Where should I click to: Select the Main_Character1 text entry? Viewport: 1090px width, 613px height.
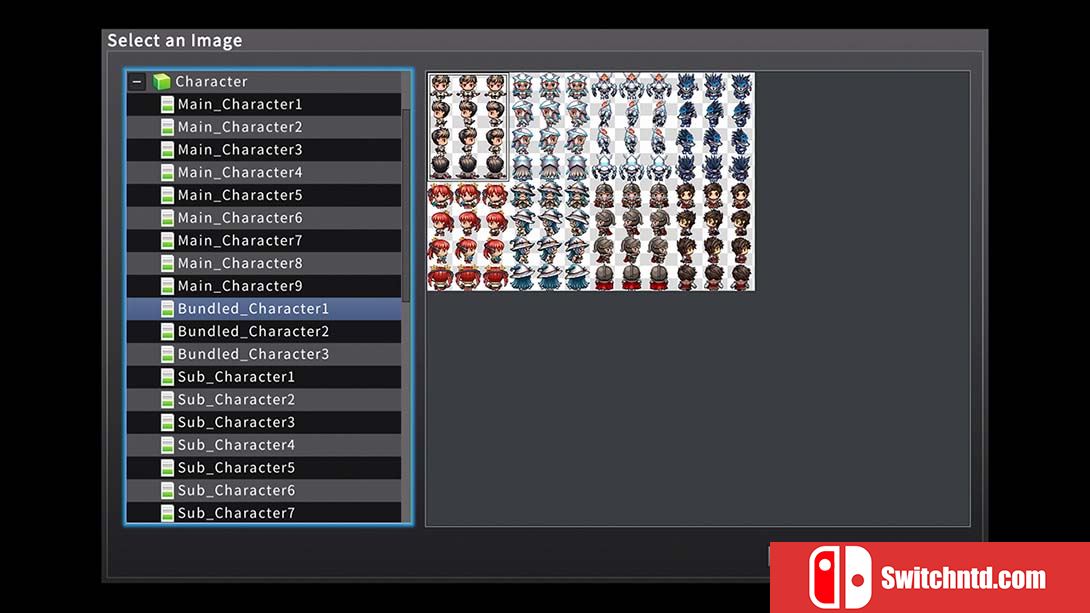coord(240,104)
